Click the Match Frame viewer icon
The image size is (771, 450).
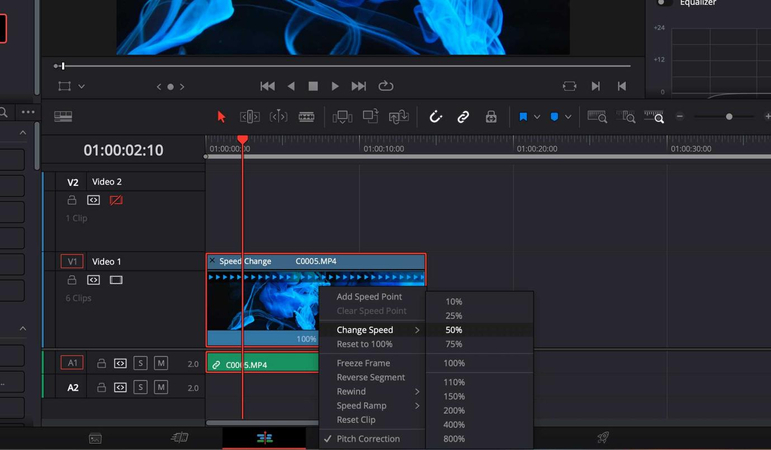(569, 86)
